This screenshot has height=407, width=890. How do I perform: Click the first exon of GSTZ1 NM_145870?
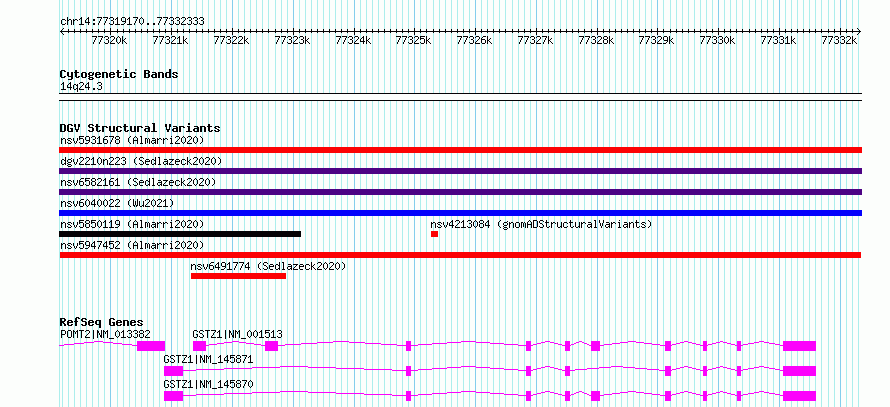174,396
